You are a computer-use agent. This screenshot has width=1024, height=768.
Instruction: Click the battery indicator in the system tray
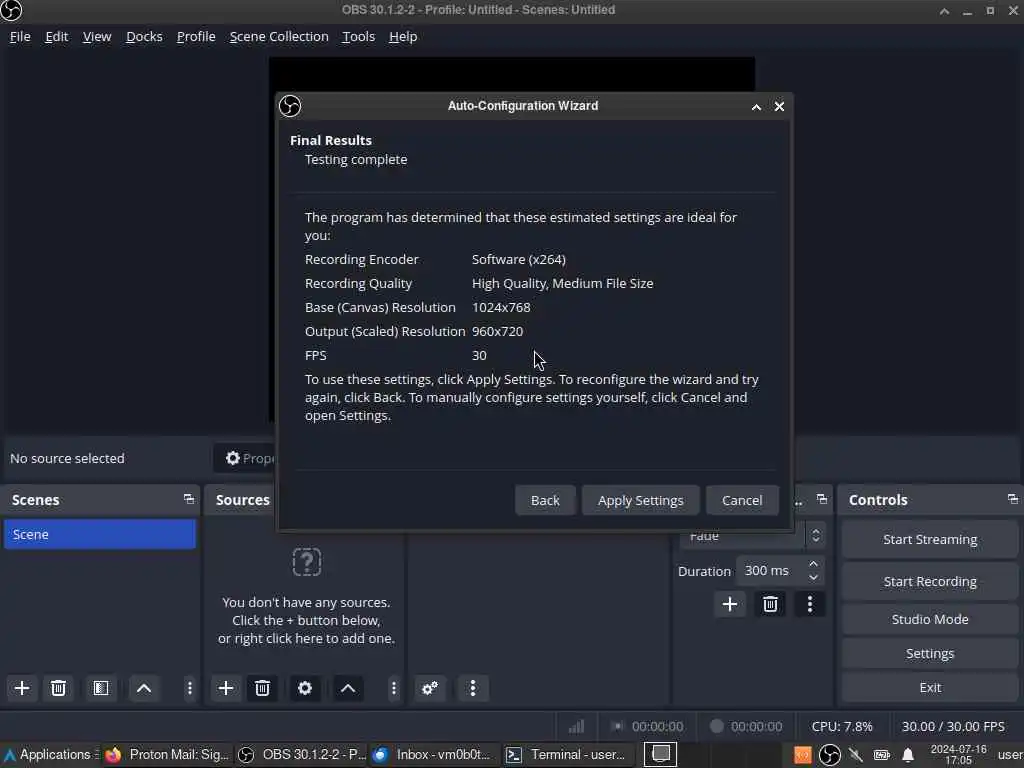882,755
